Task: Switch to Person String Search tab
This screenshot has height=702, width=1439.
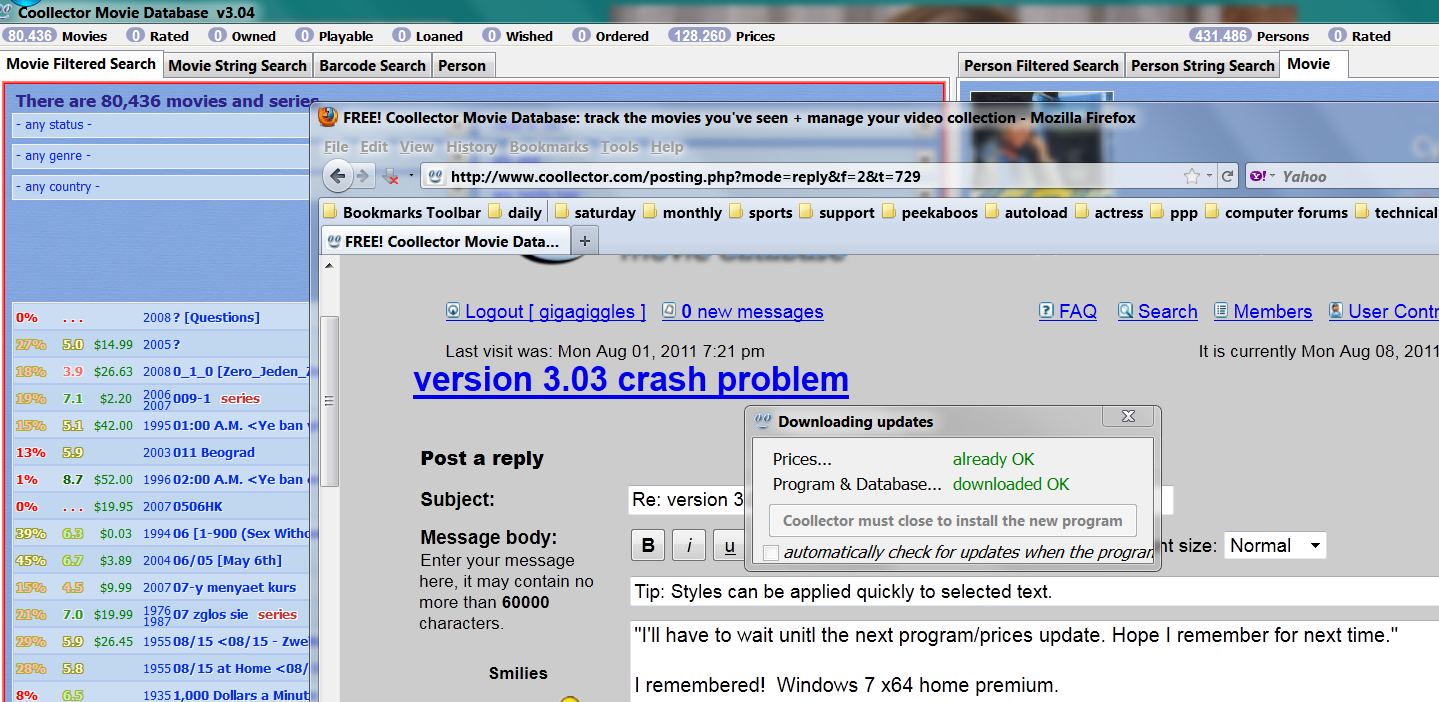Action: [x=1202, y=66]
